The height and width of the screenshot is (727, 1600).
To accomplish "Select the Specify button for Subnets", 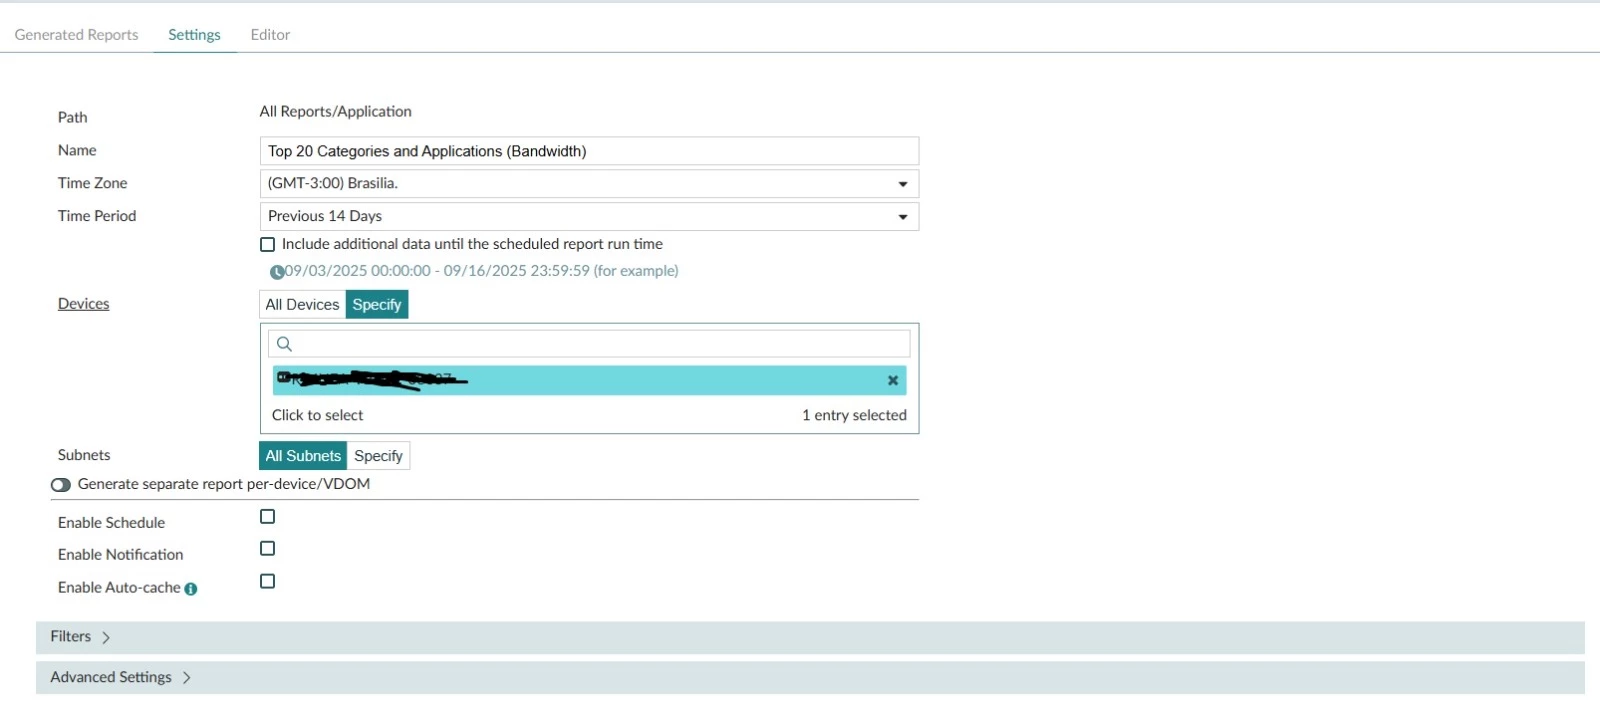I will [x=378, y=456].
